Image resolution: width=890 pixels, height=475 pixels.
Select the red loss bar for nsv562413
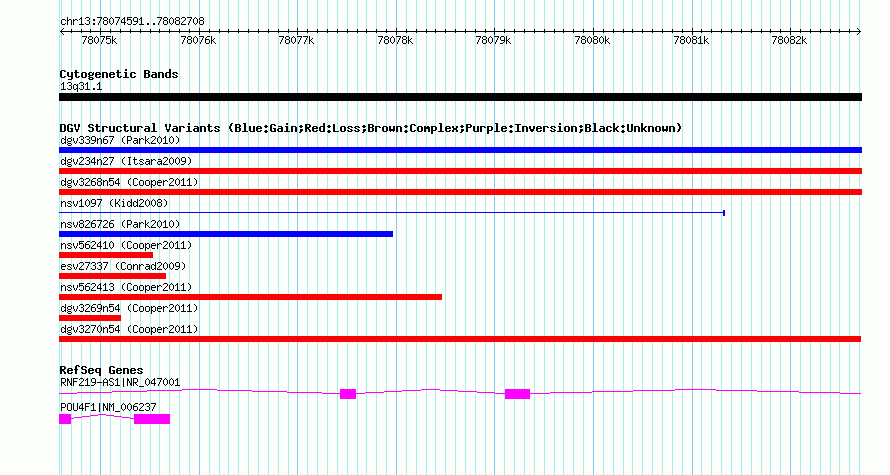250,297
